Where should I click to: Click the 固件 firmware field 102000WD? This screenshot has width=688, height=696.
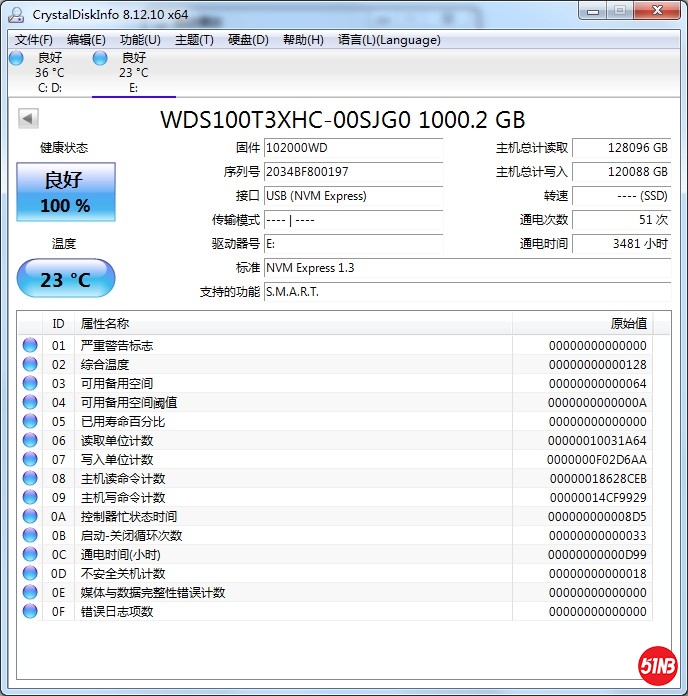[353, 148]
